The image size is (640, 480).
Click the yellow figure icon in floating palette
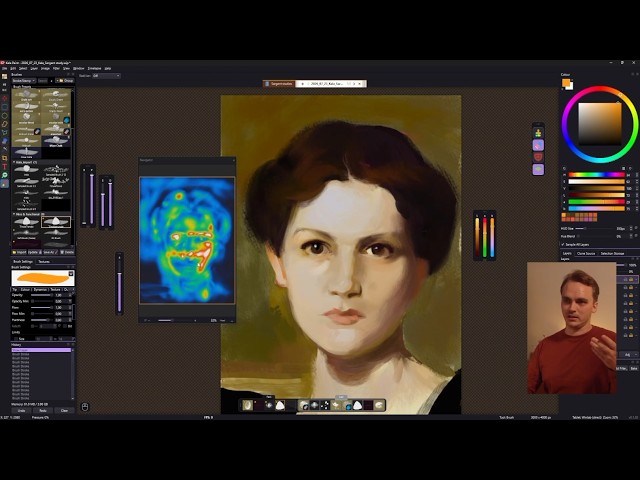[x=538, y=133]
